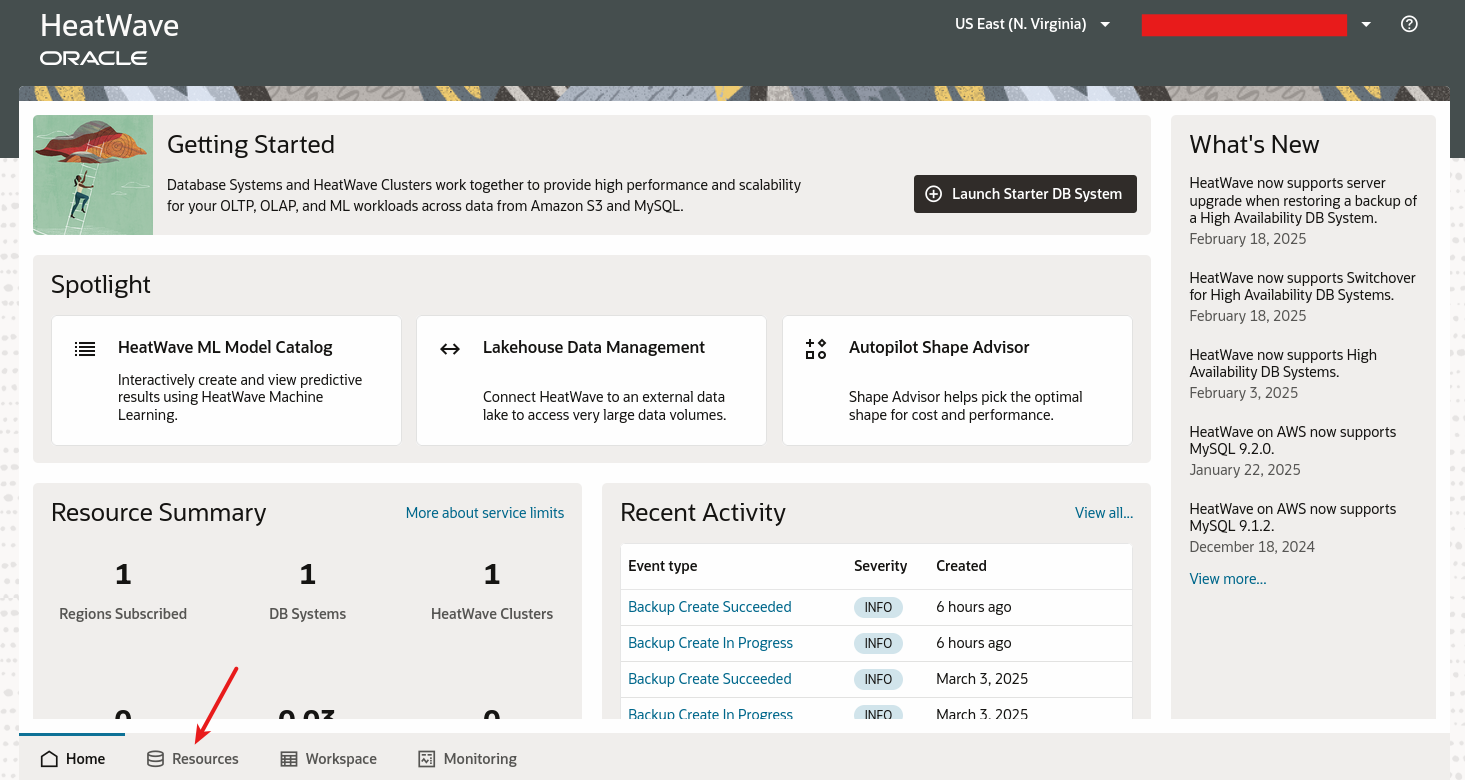Open the Lakehouse Data Management card
This screenshot has width=1465, height=780.
[591, 380]
